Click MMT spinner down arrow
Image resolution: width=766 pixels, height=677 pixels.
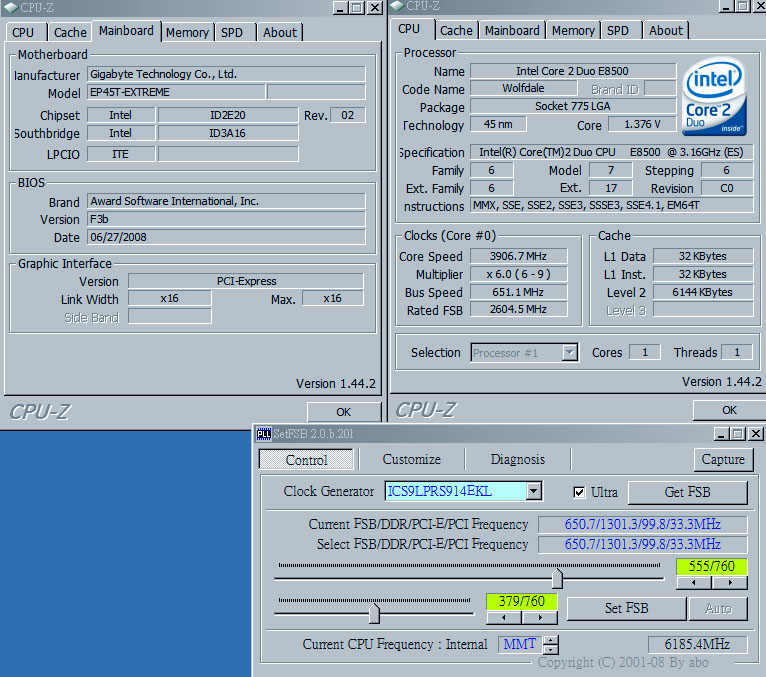(551, 650)
